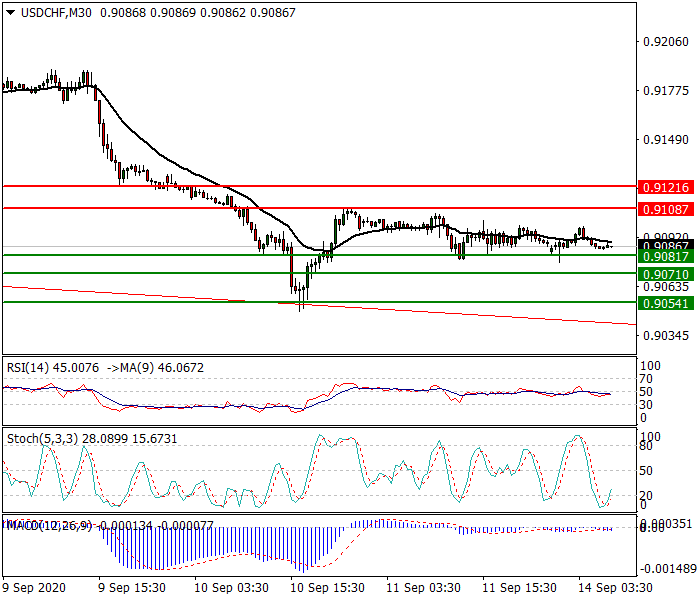The image size is (700, 600).
Task: Click the 80 level on the Stochastic scale
Action: click(646, 446)
